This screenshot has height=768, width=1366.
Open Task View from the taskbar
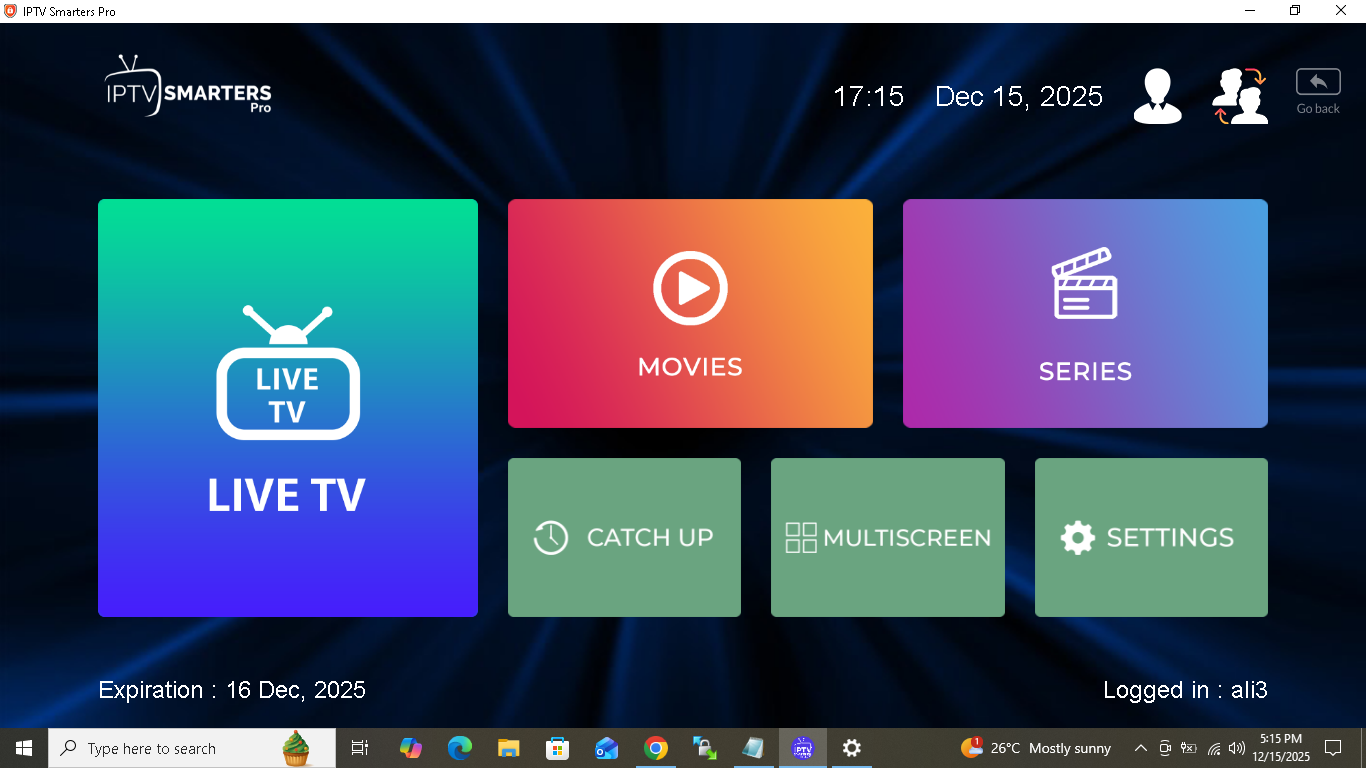[x=360, y=748]
